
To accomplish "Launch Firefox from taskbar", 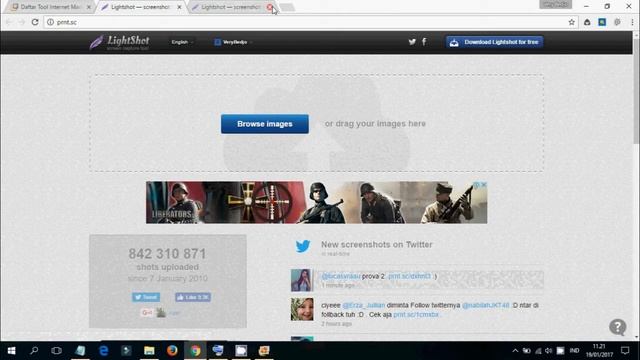I will [172, 351].
